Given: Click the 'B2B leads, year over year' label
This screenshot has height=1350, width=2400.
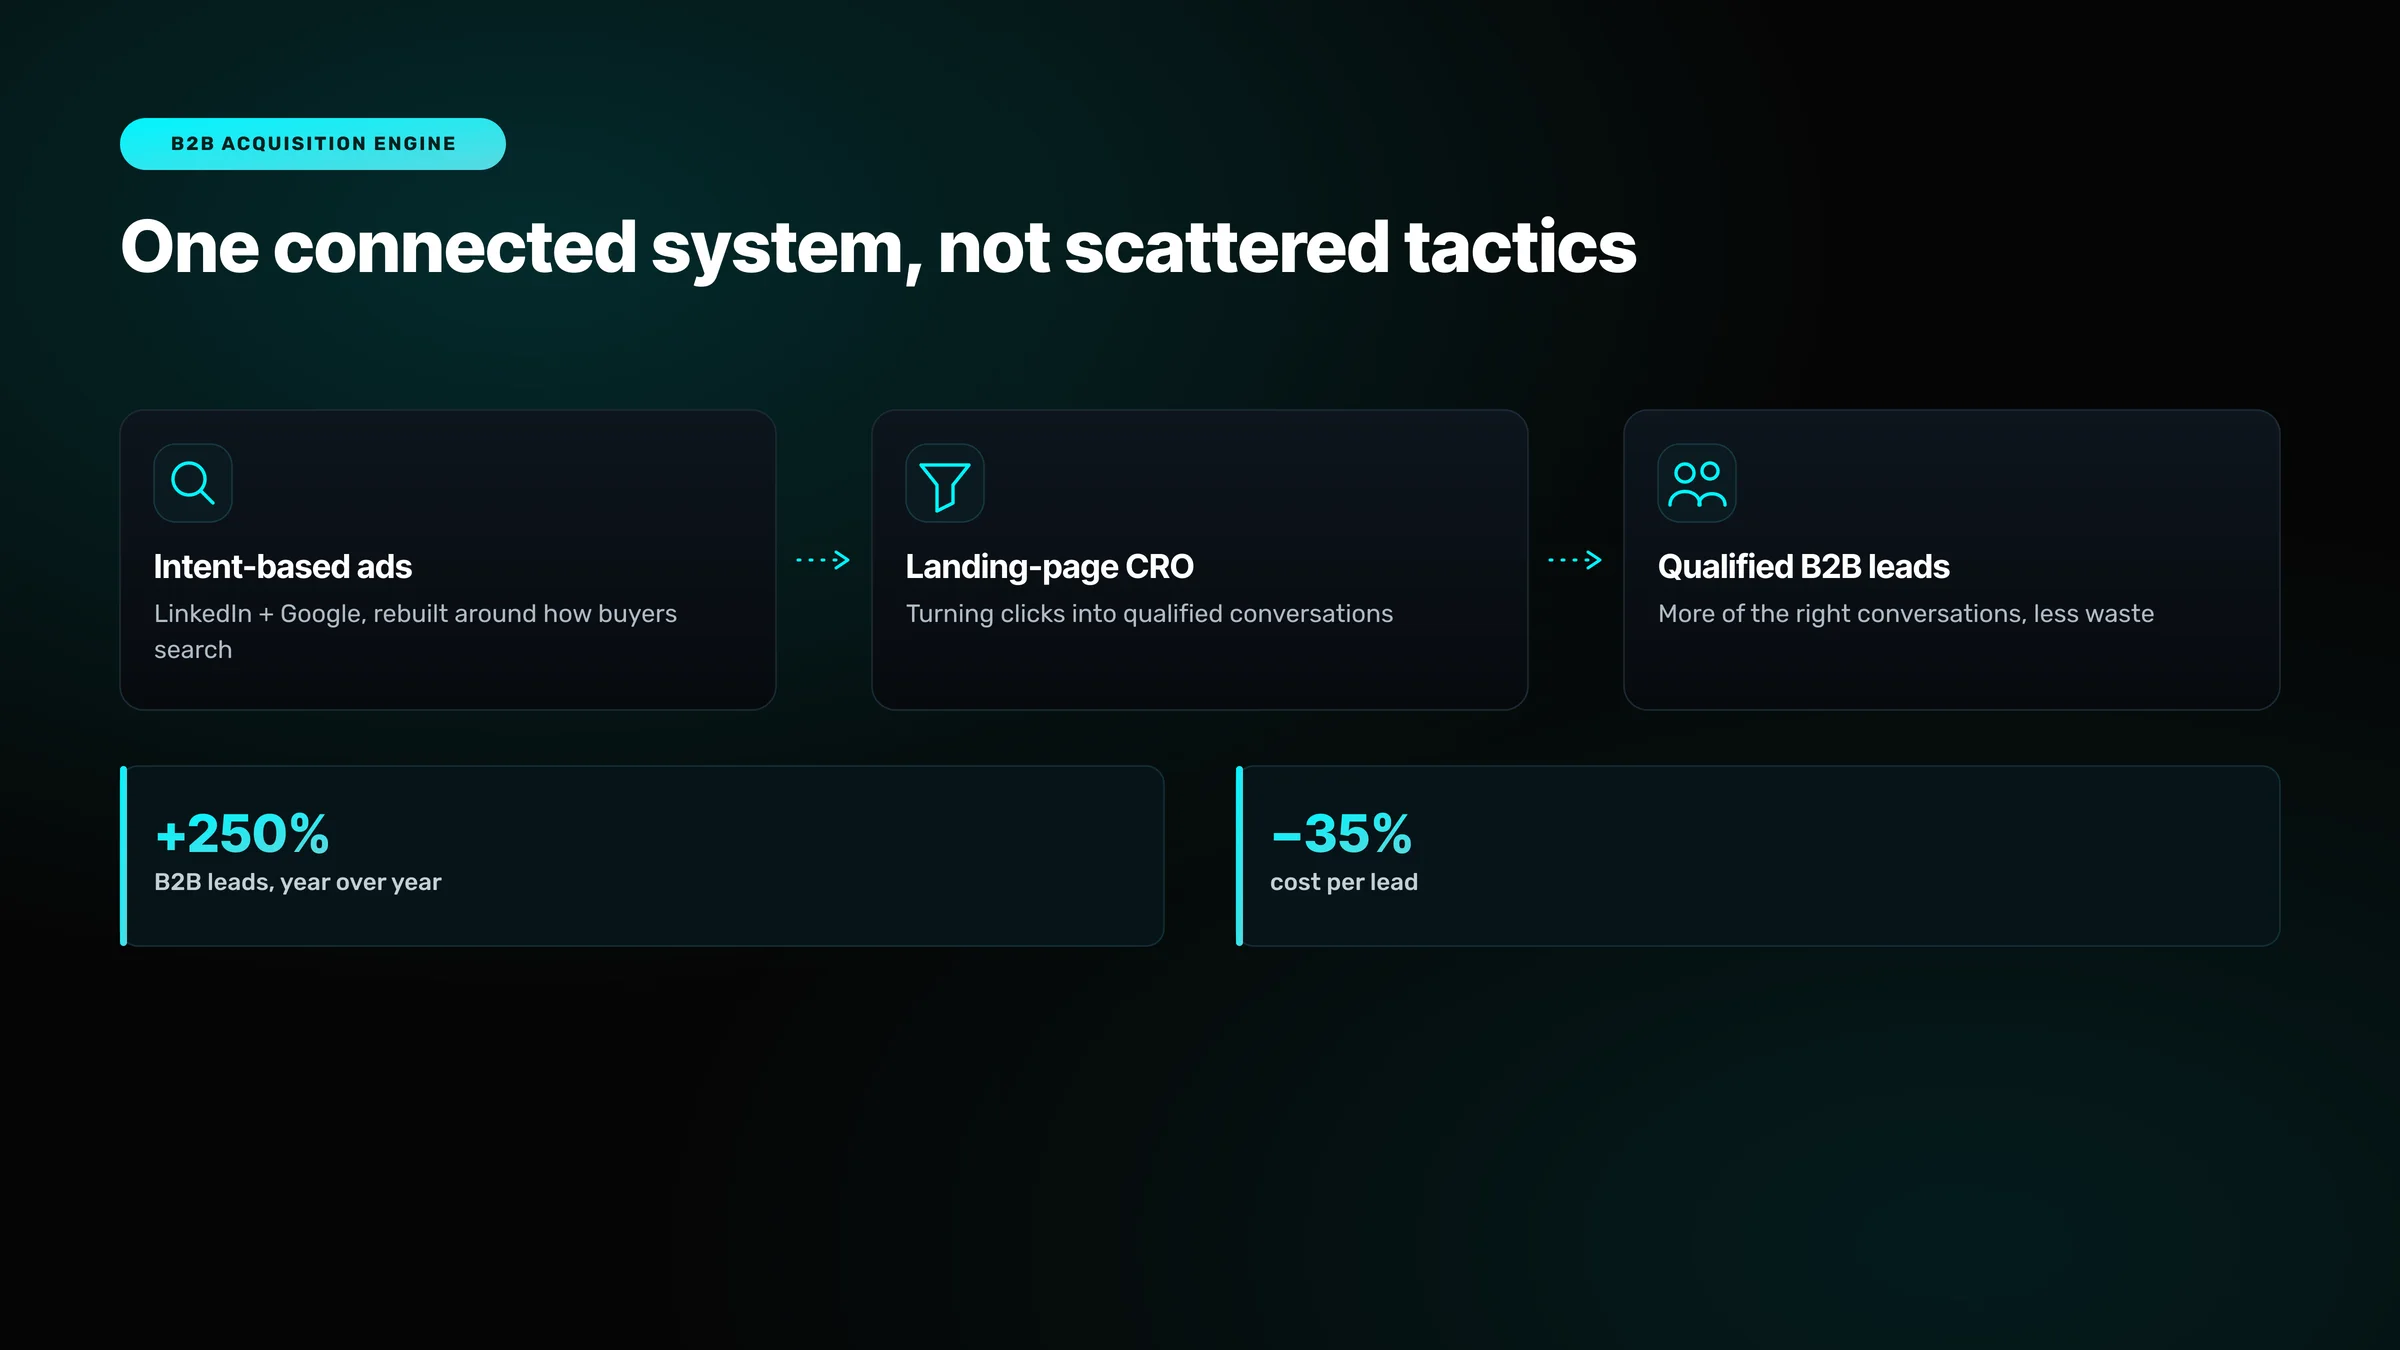Looking at the screenshot, I should click(298, 882).
